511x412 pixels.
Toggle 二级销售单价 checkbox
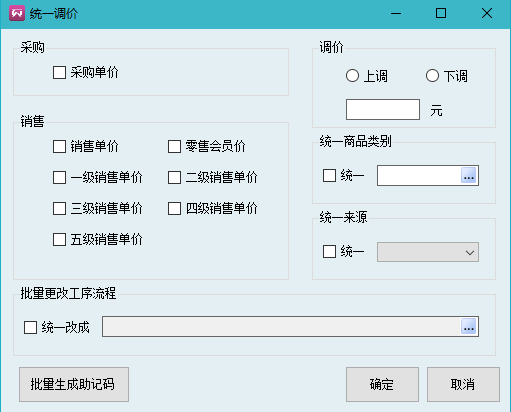point(174,177)
